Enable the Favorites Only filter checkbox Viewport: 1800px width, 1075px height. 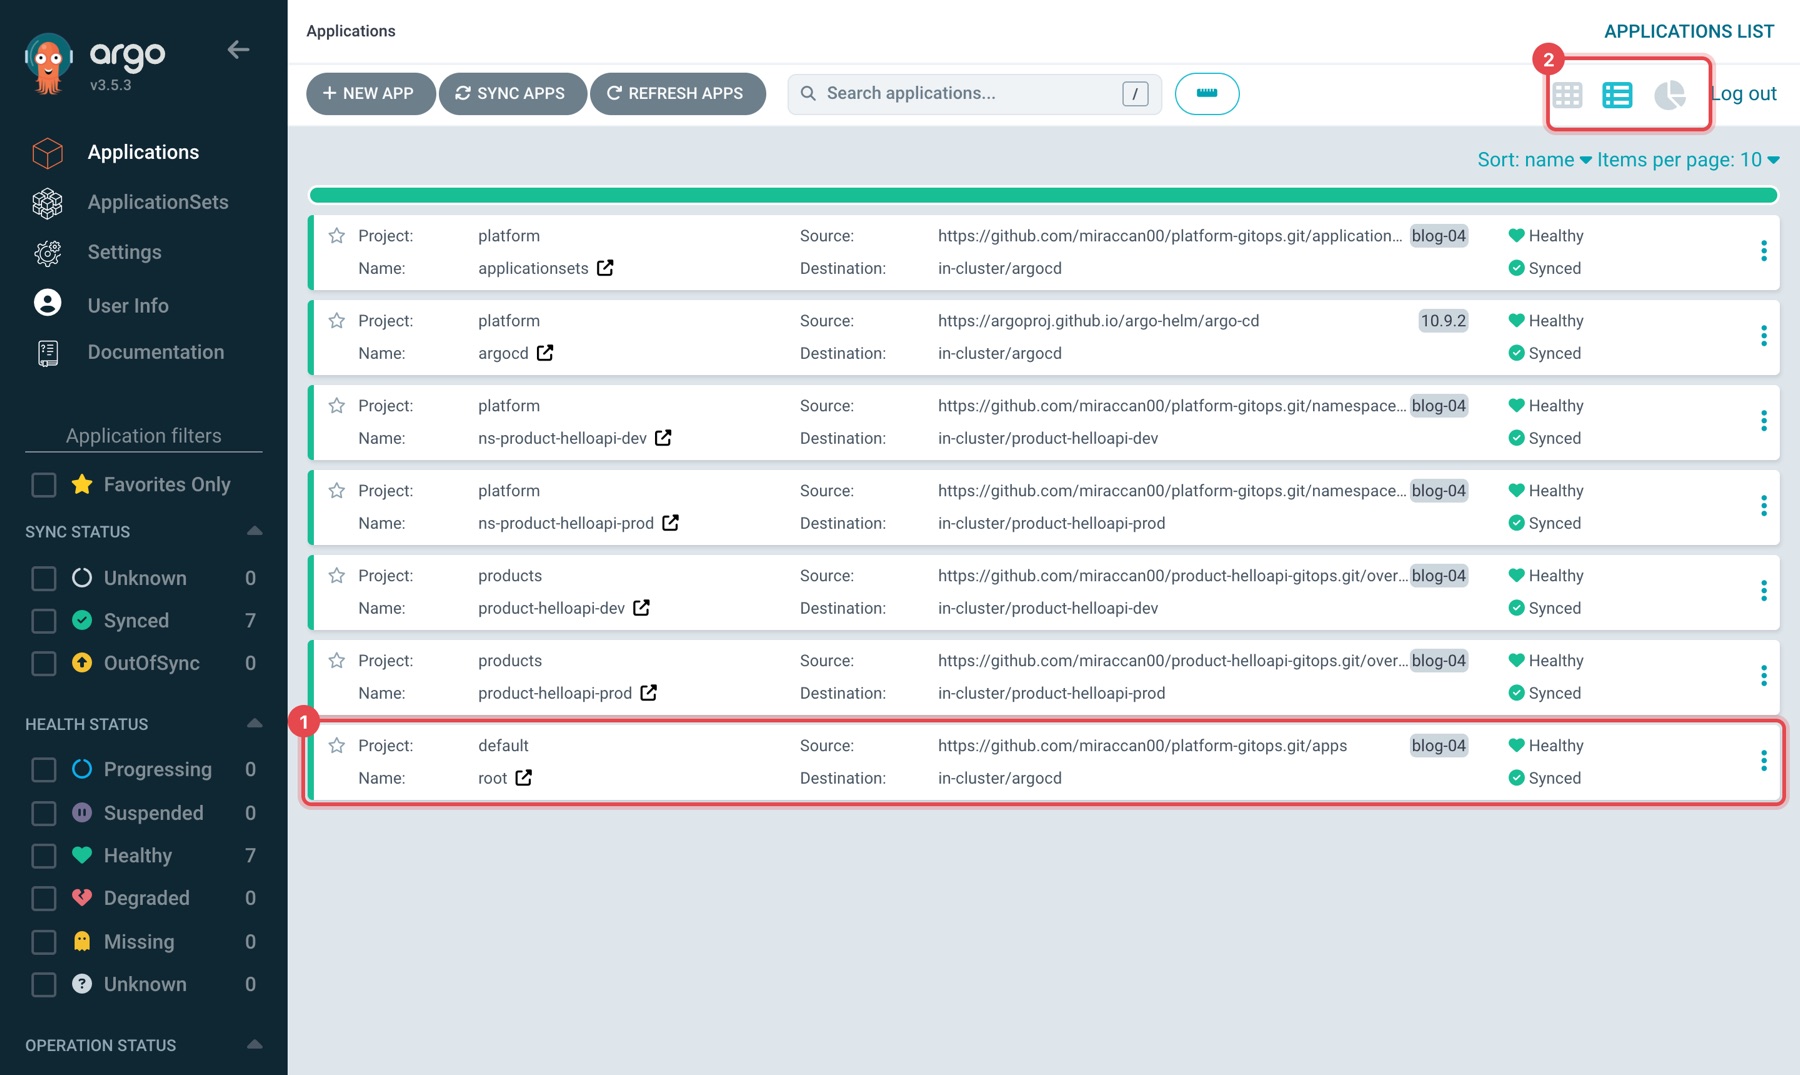[x=44, y=485]
